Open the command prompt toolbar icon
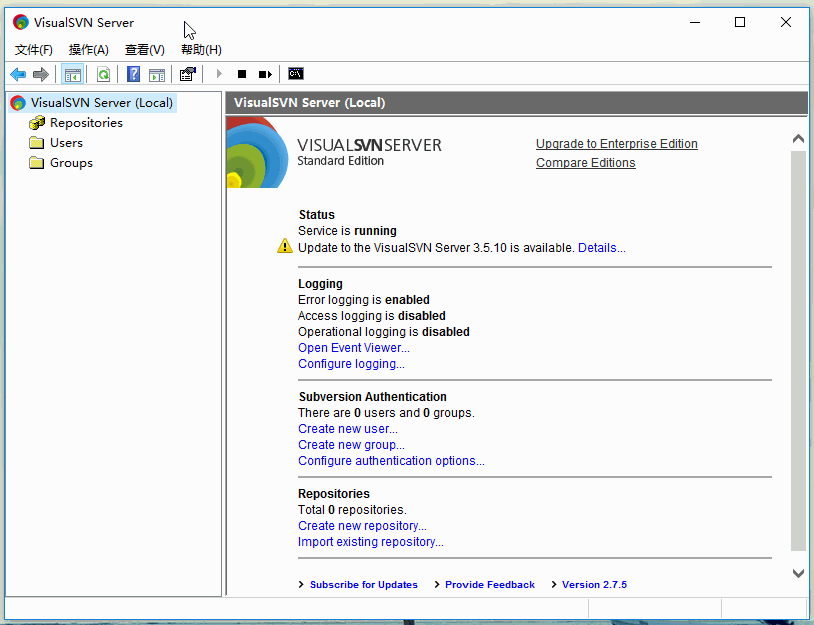Viewport: 814px width, 625px height. tap(296, 74)
